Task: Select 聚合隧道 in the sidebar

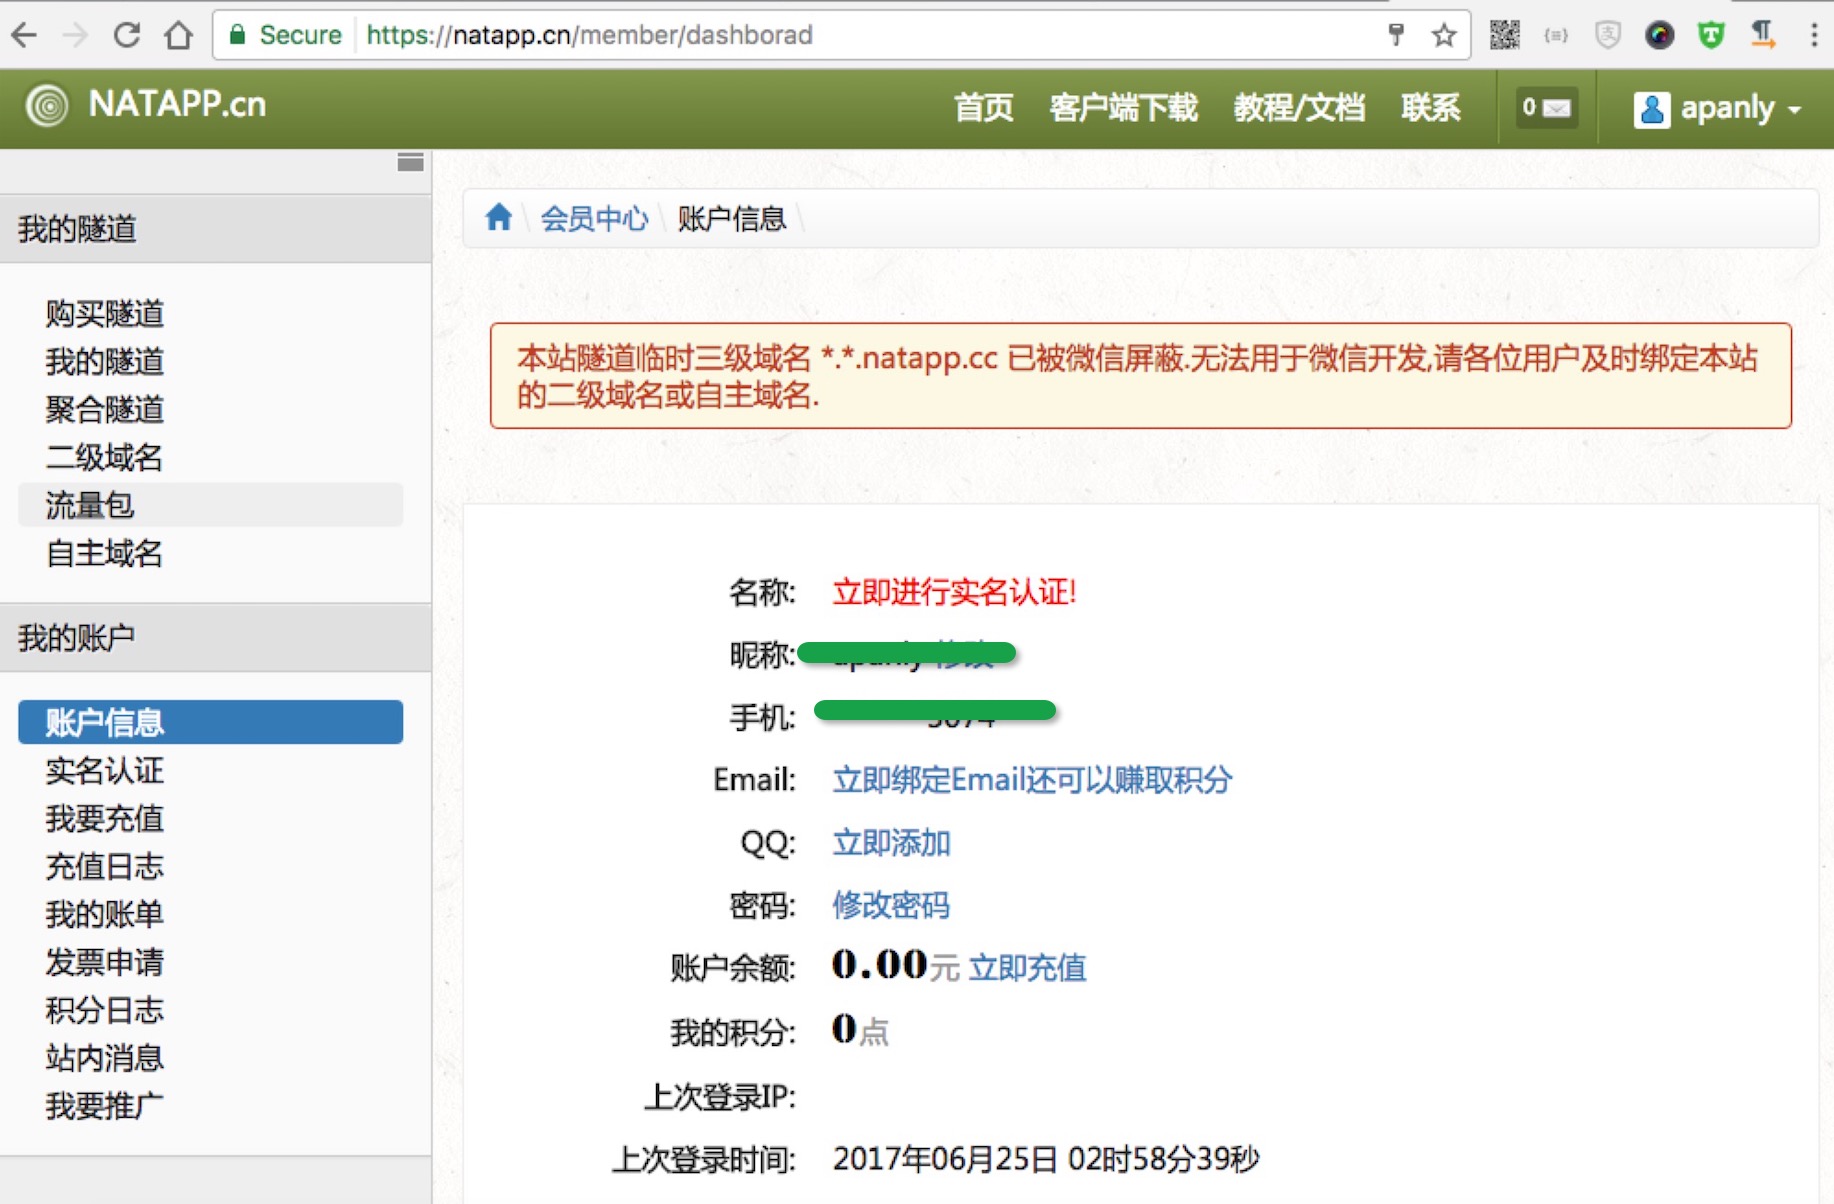Action: click(104, 409)
